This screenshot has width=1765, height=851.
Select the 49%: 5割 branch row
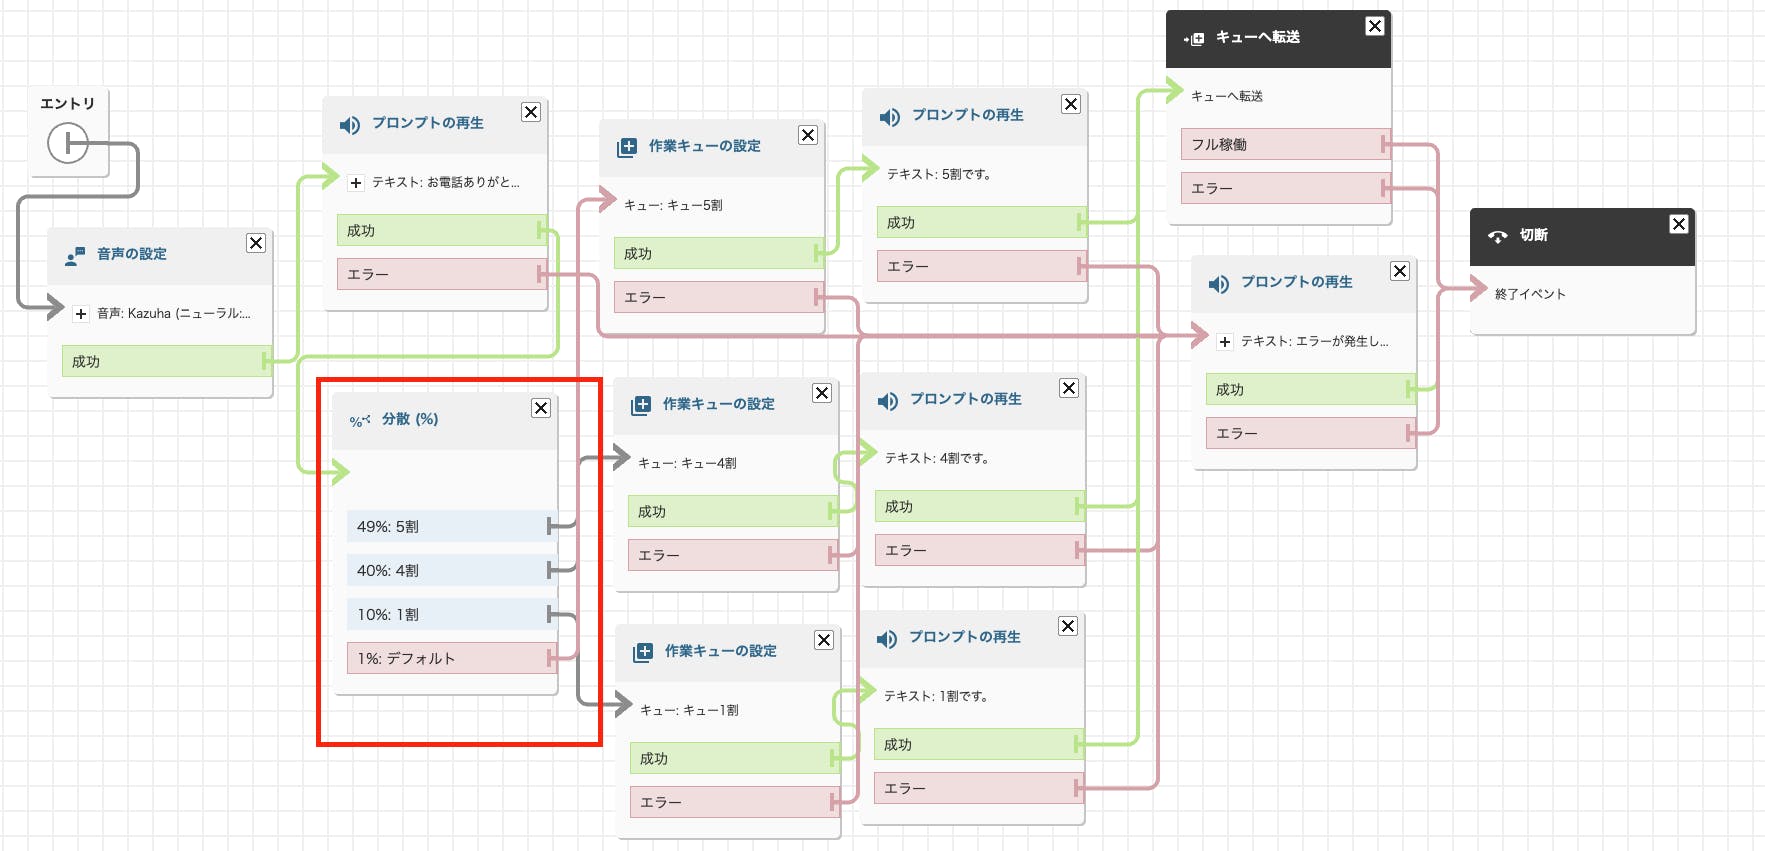[452, 526]
